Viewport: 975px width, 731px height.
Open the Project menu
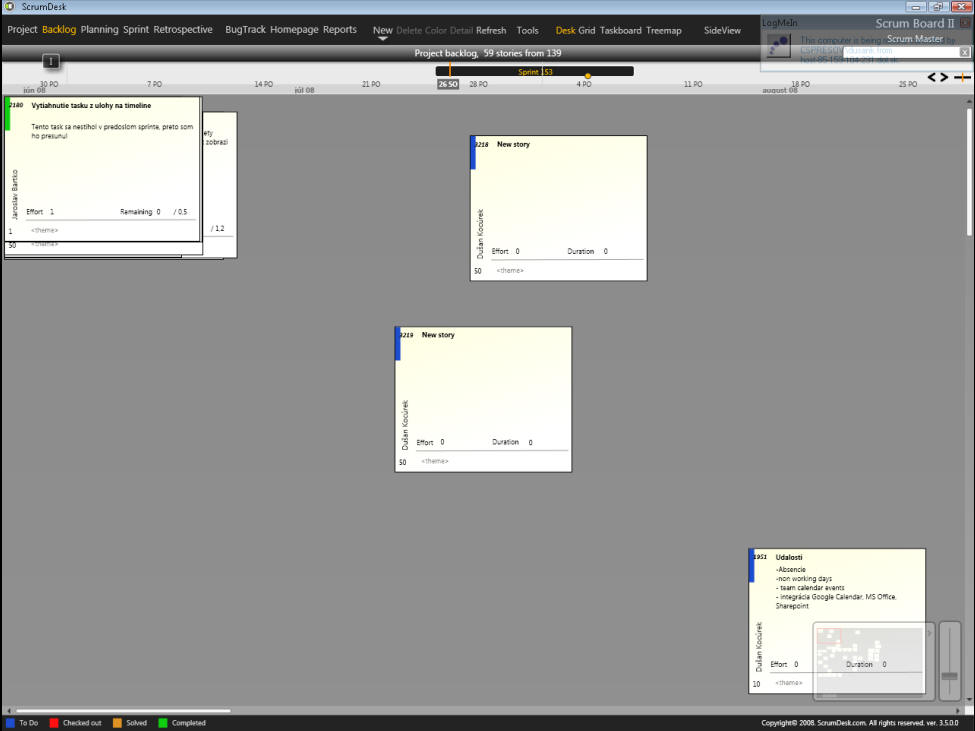pyautogui.click(x=22, y=30)
